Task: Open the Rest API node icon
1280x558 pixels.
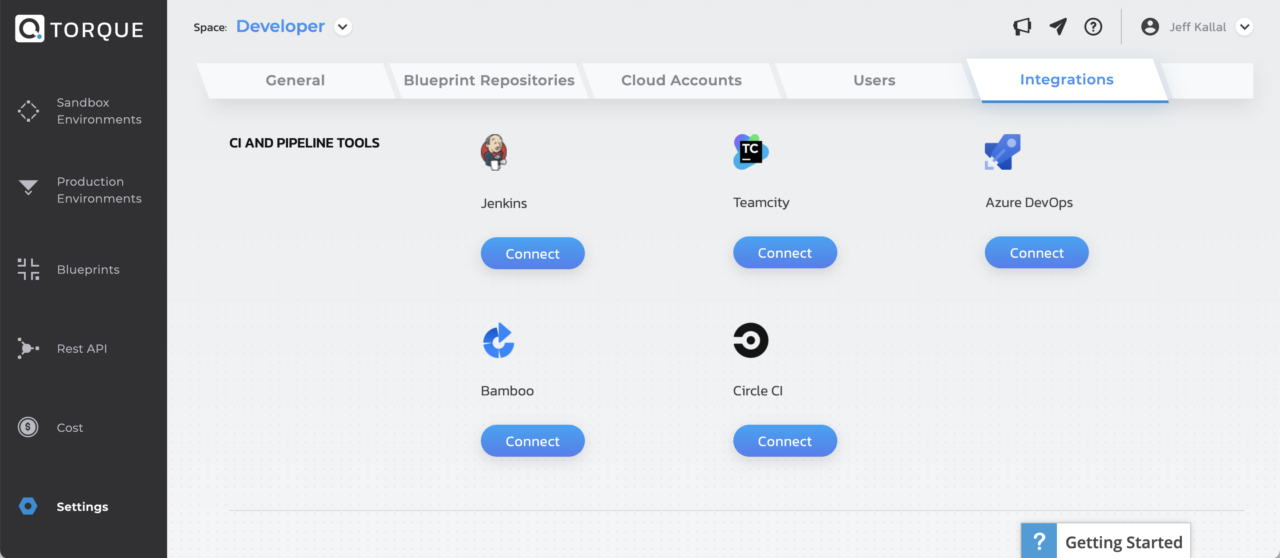Action: point(28,349)
